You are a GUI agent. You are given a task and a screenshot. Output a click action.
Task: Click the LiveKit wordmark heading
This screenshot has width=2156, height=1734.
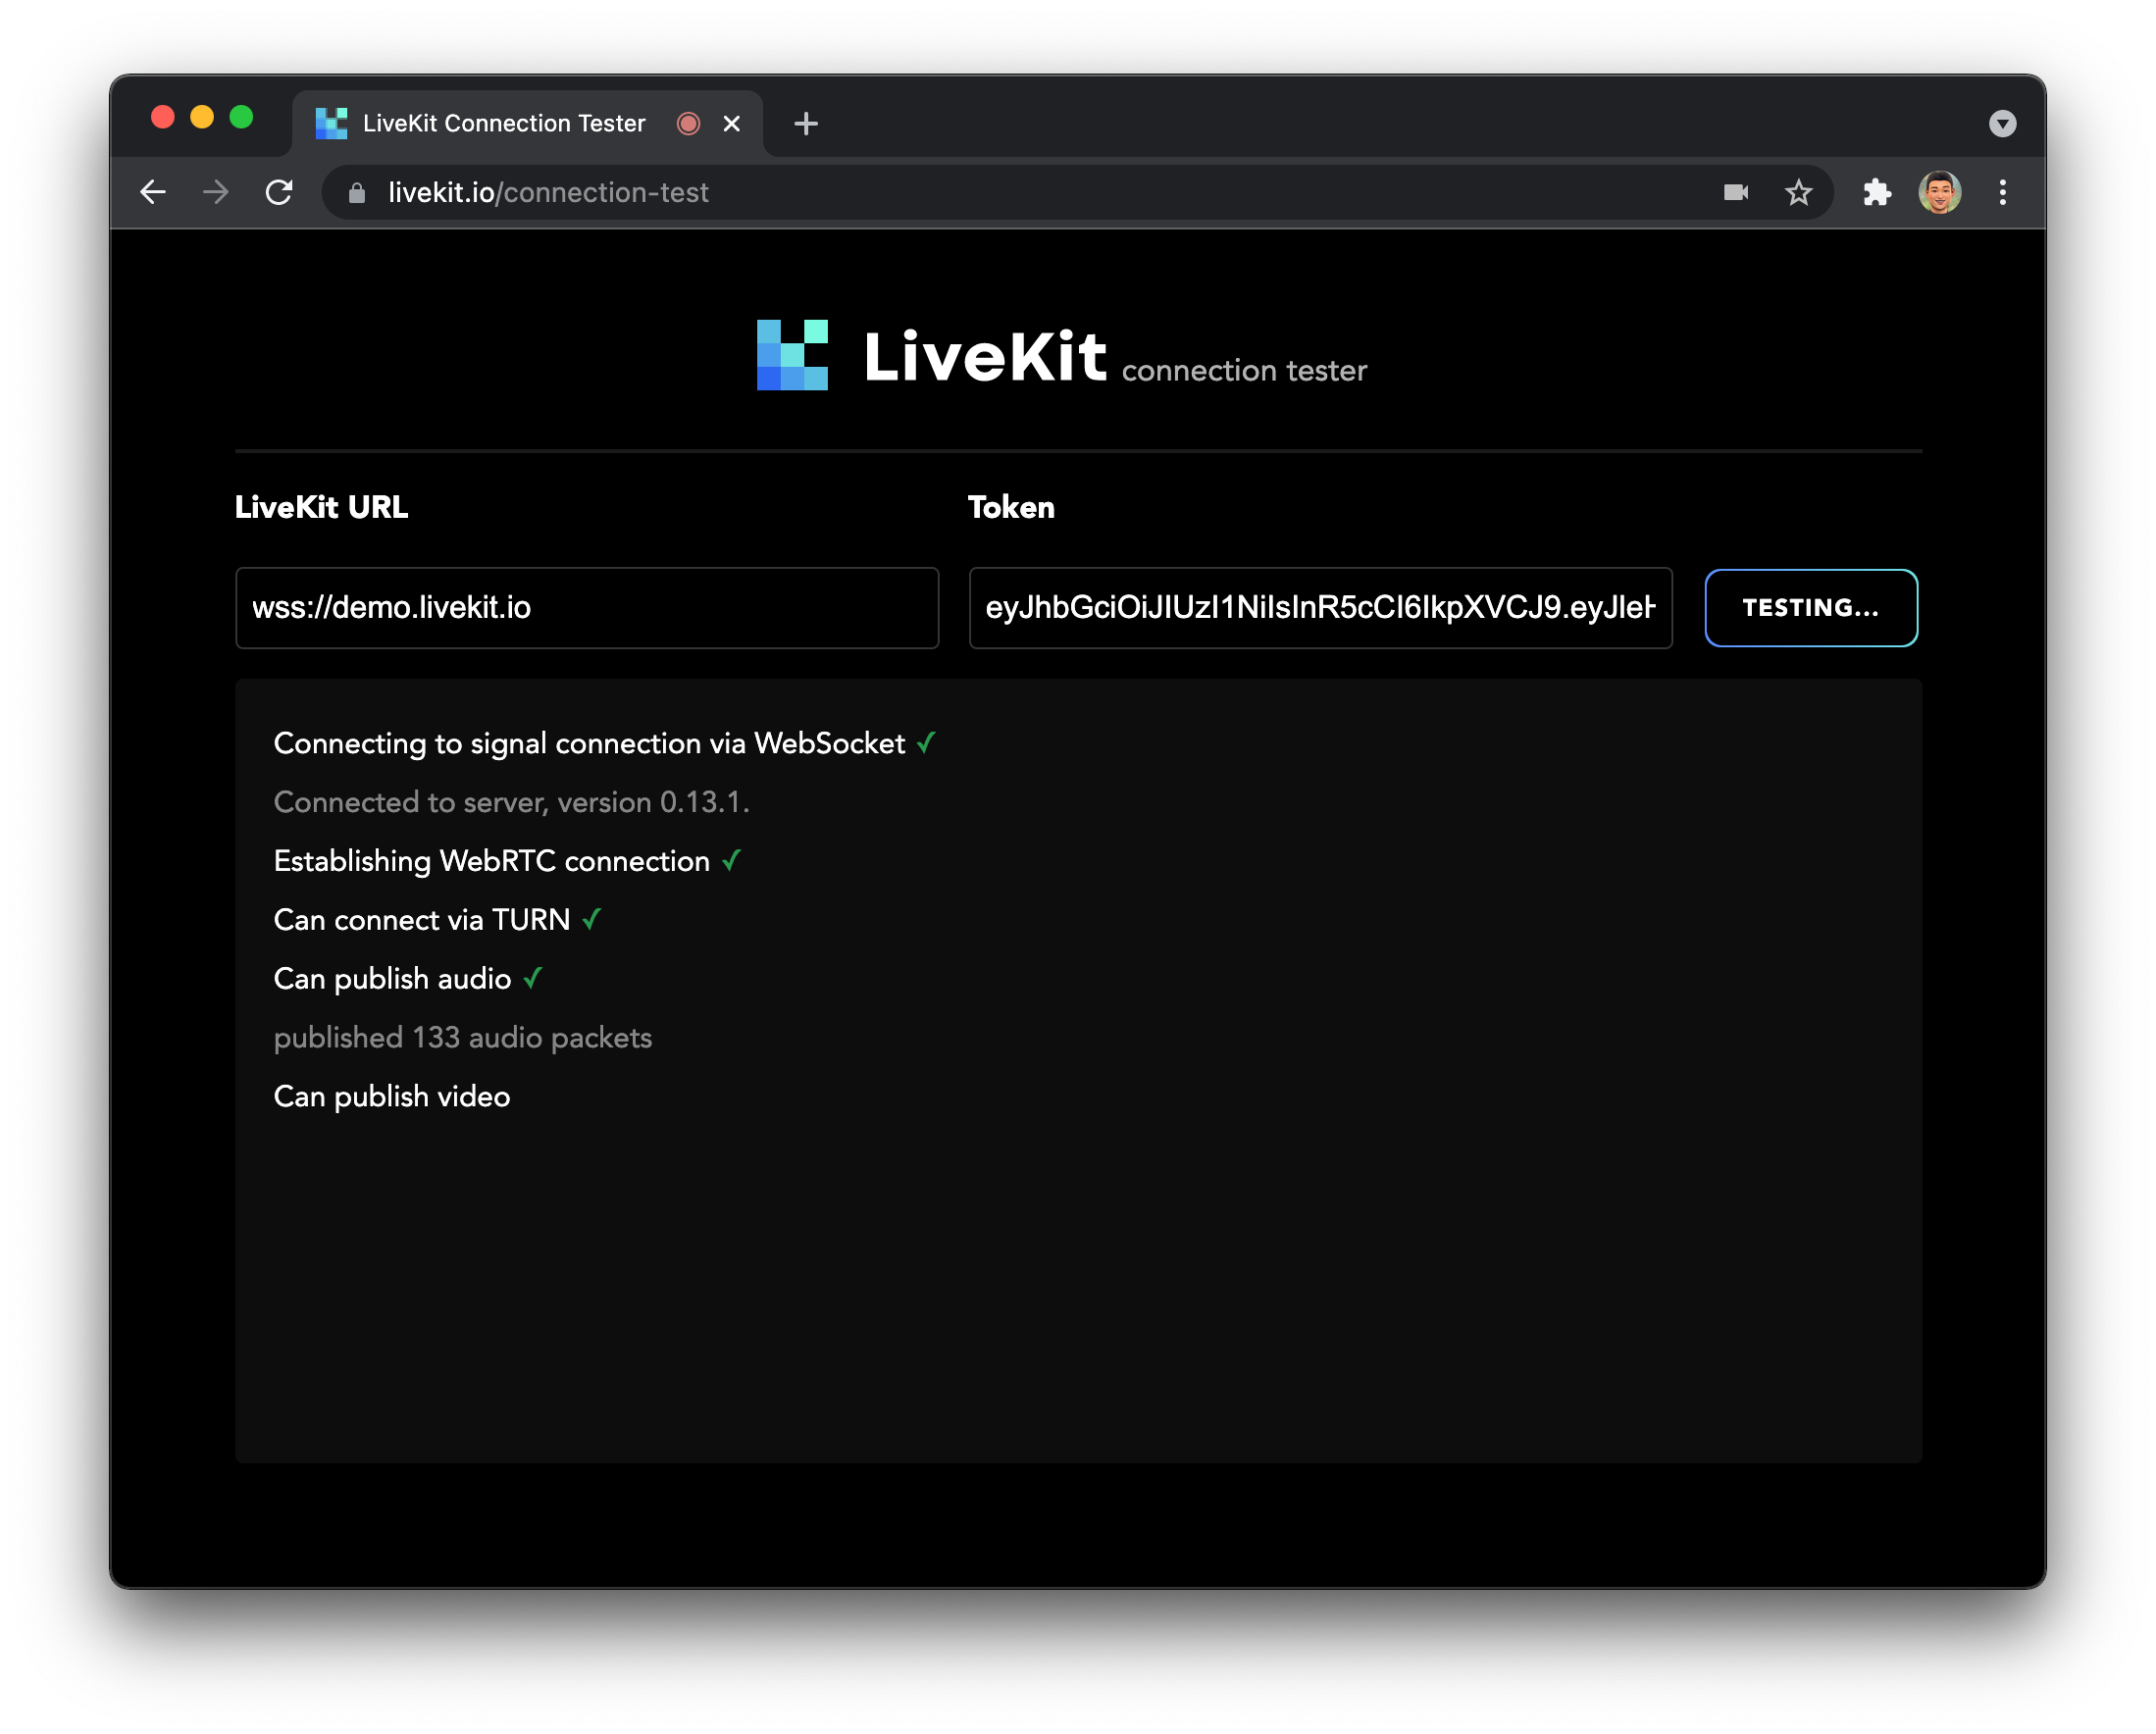point(985,357)
